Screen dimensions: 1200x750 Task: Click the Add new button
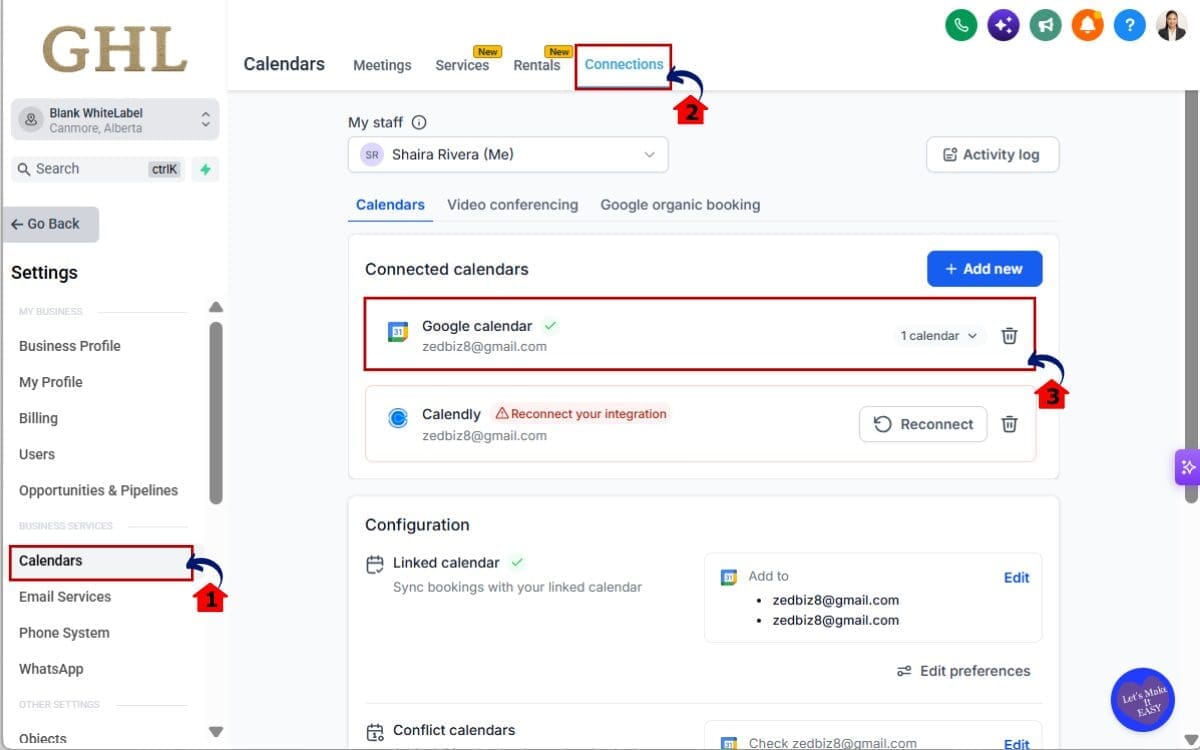coord(985,269)
